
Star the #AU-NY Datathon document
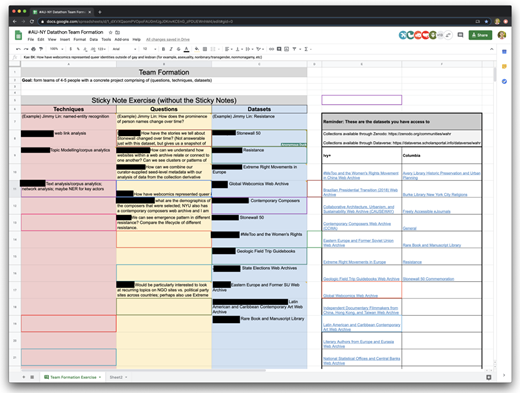110,32
